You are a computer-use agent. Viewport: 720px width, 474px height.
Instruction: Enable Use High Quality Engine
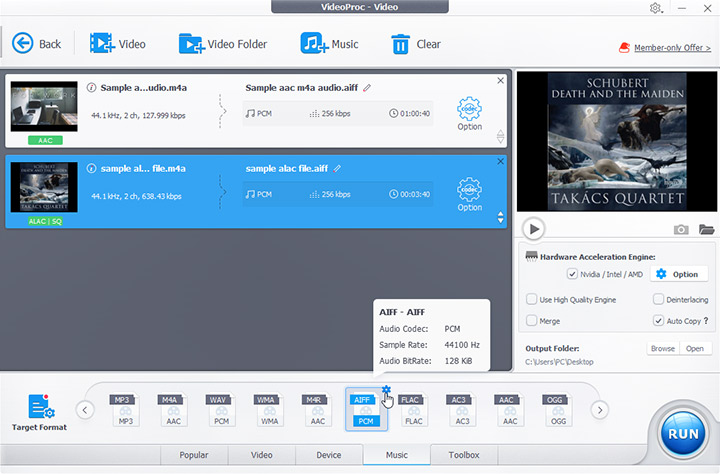[x=531, y=299]
